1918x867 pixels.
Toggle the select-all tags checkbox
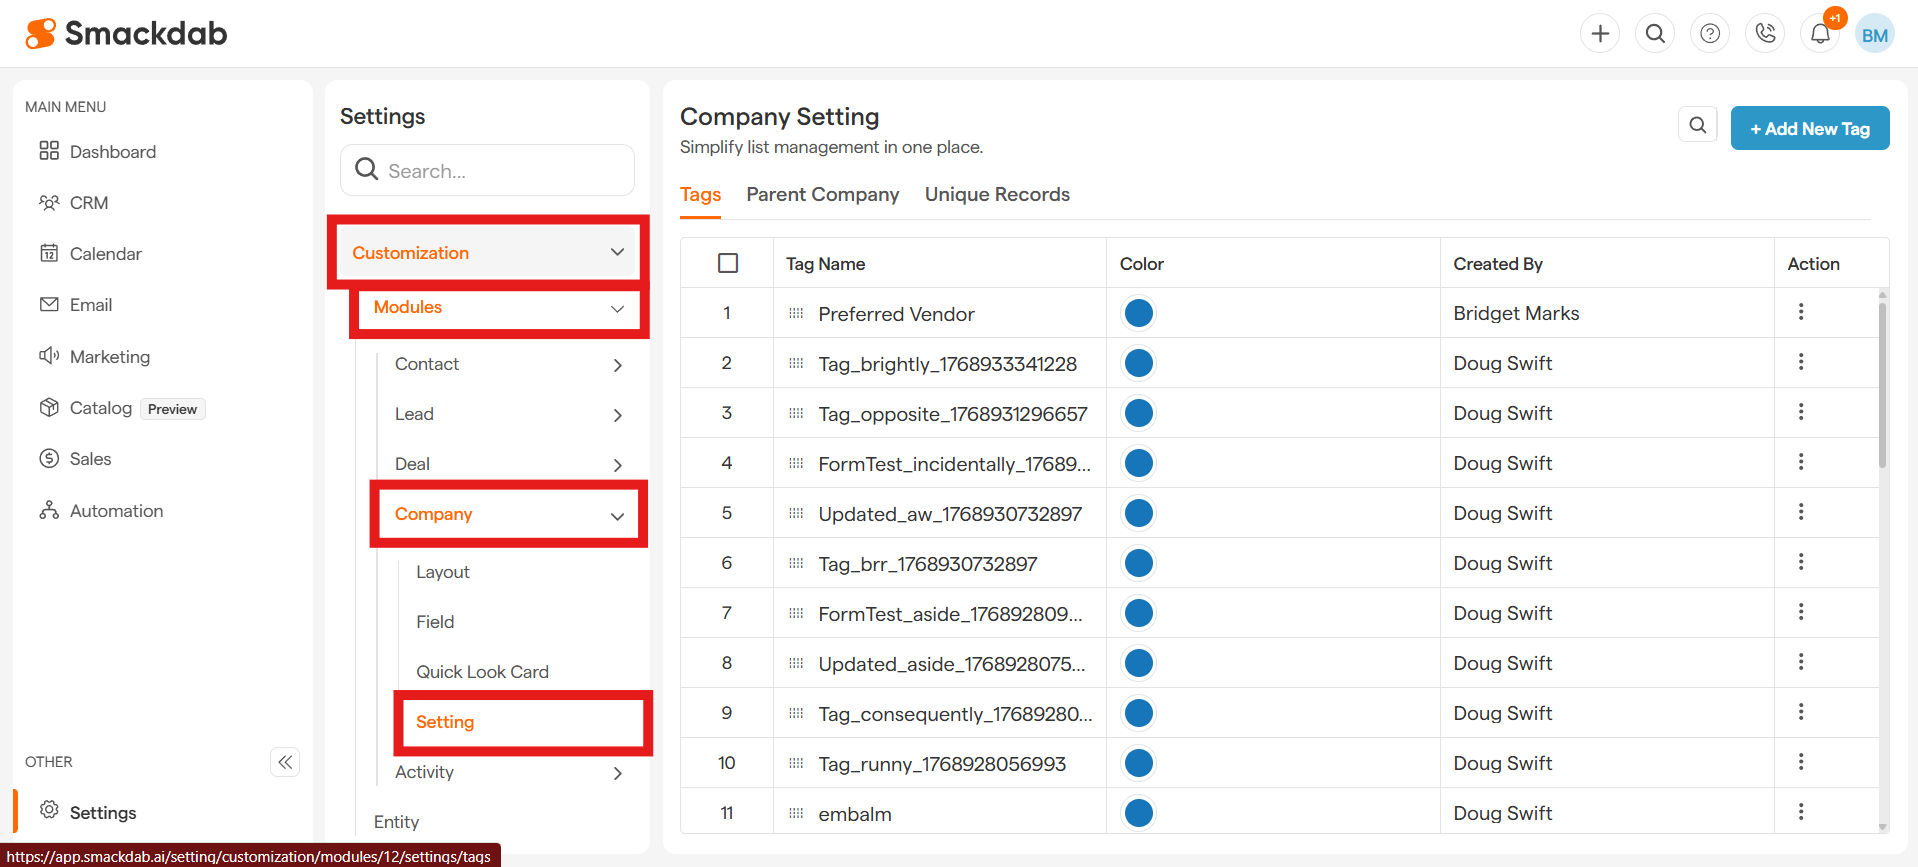coord(728,263)
